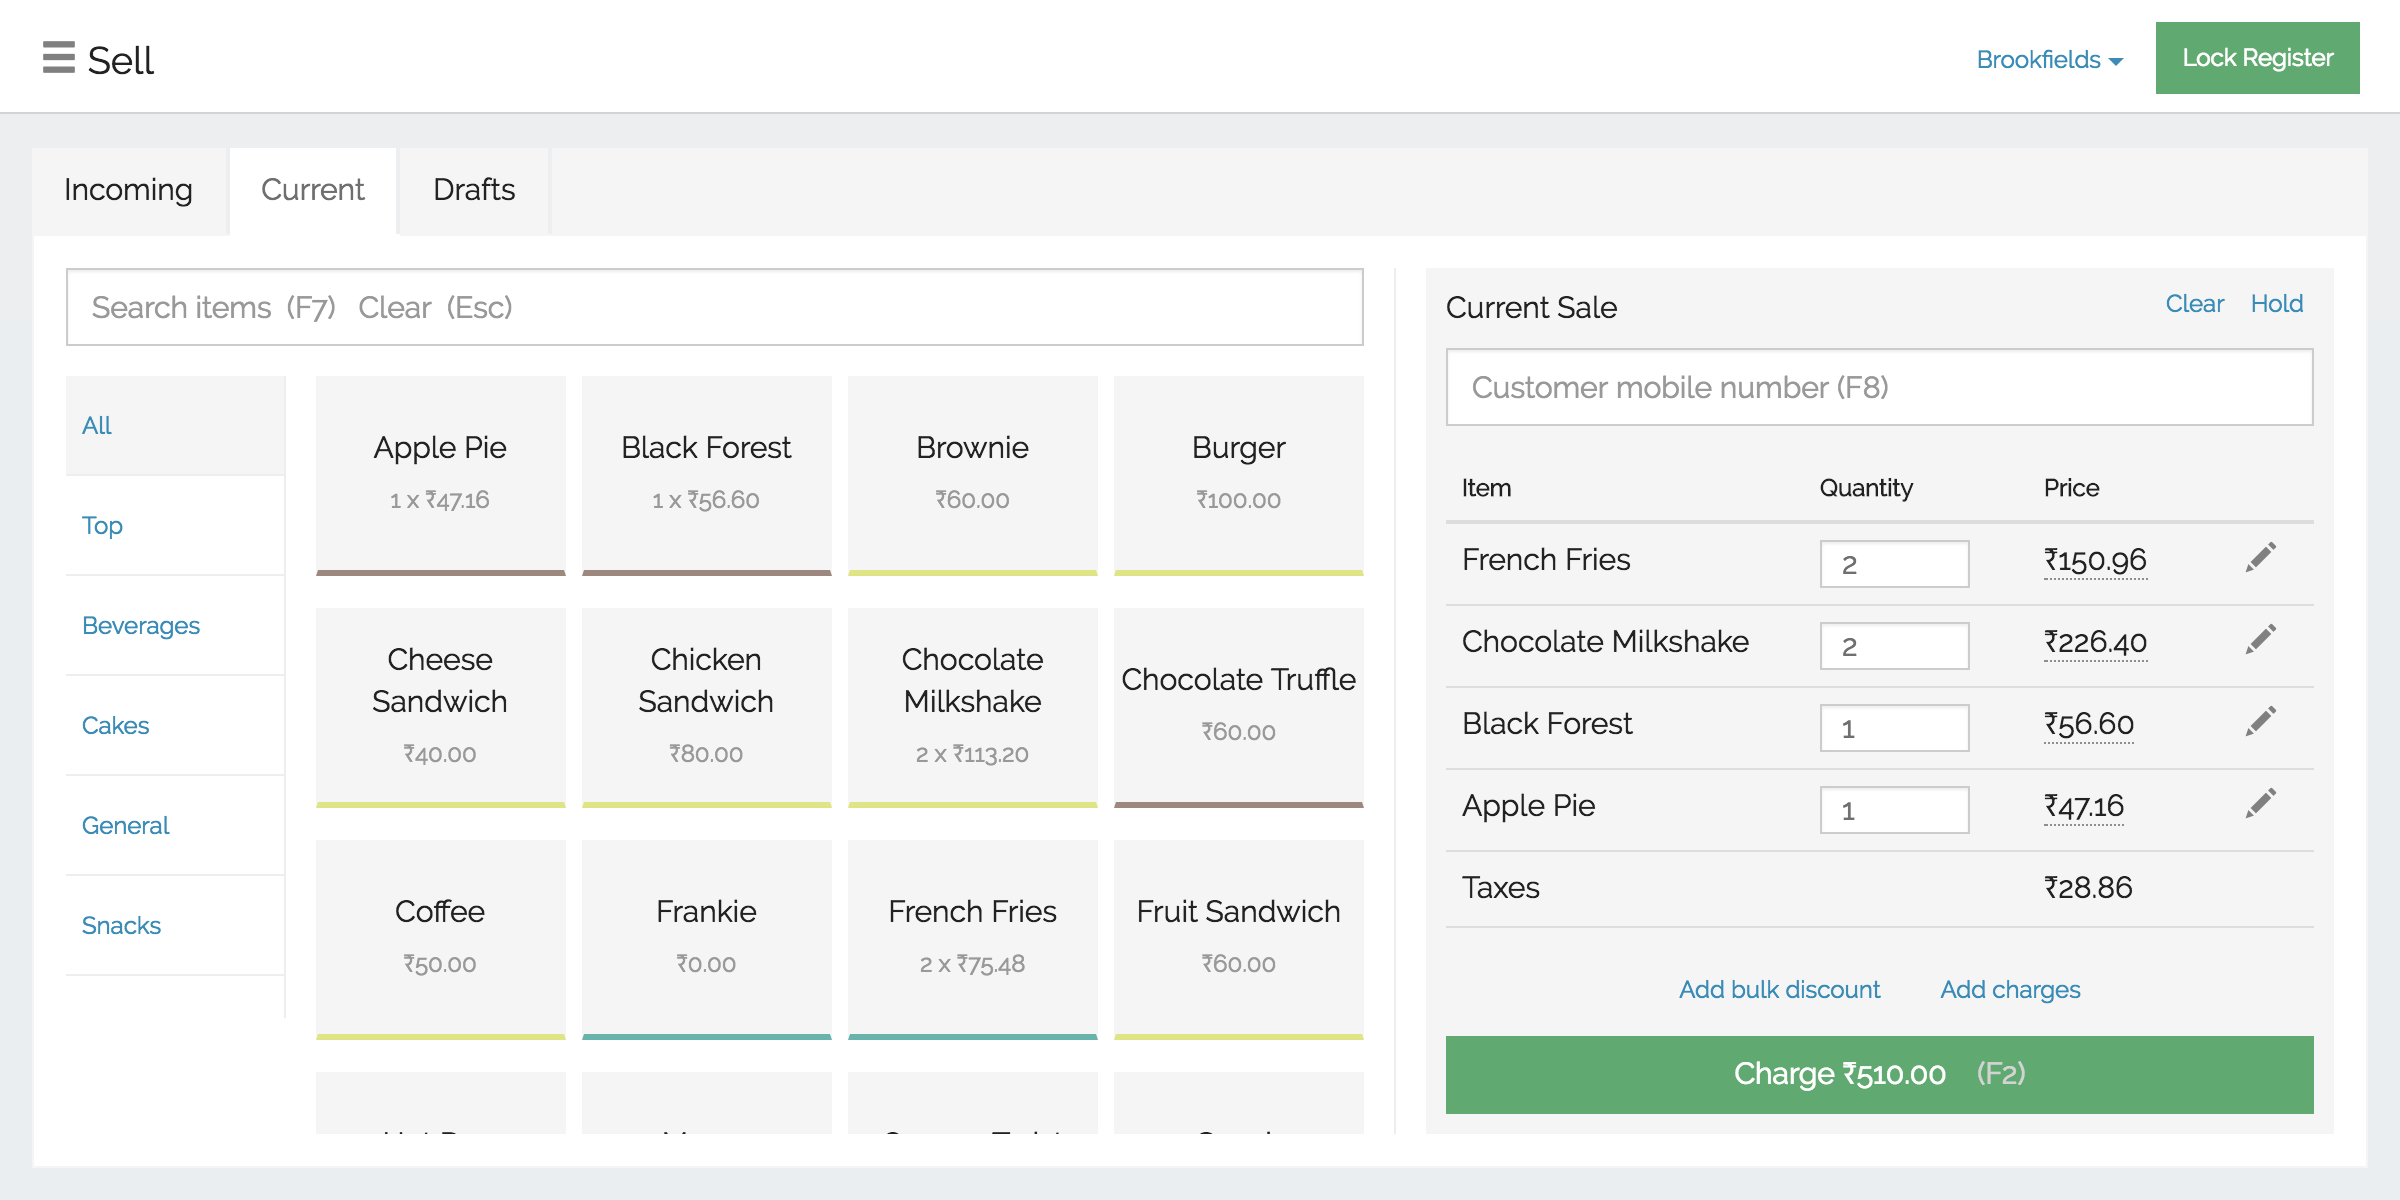Select the Beverages category

(x=141, y=626)
